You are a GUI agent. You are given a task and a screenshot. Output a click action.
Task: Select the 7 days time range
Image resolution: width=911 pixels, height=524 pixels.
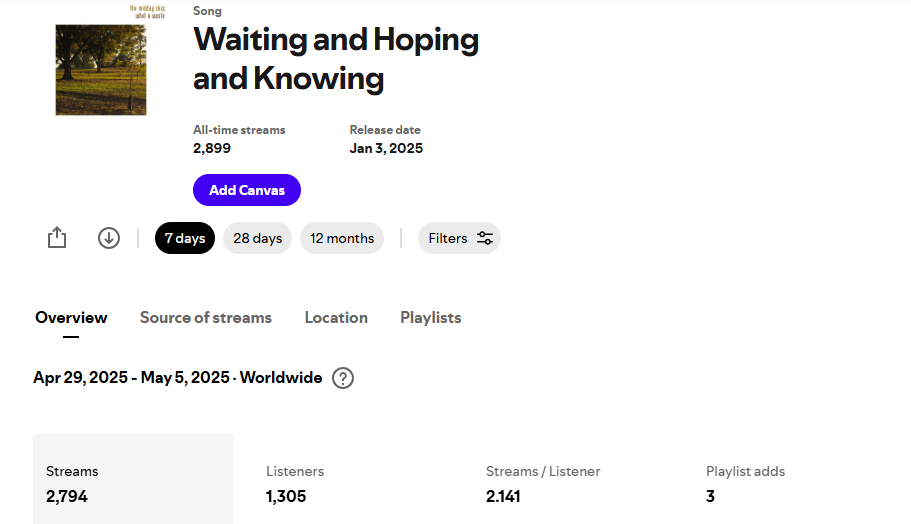pos(185,238)
